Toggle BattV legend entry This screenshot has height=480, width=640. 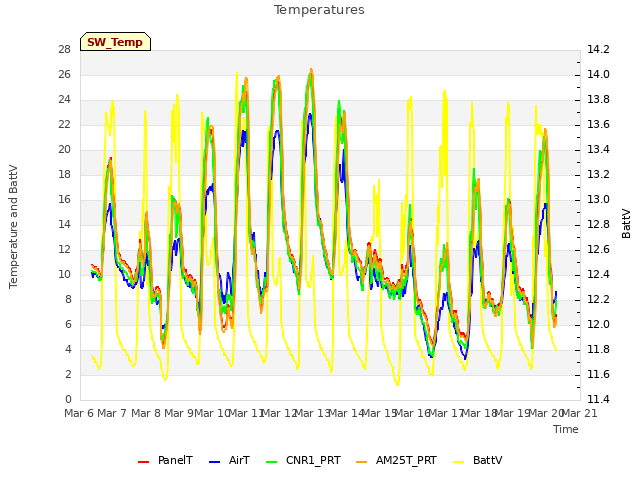478,460
